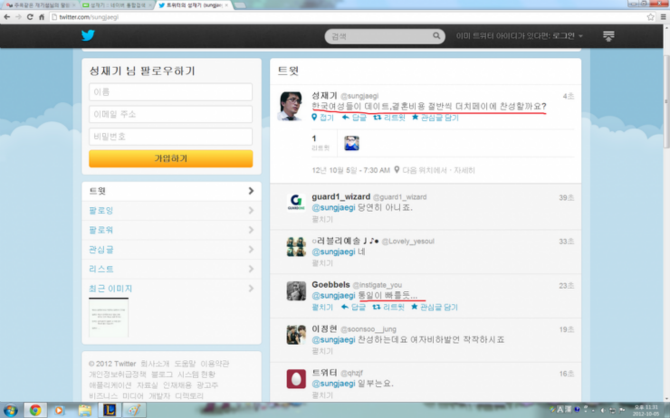Open the 도움말 footer link
Image resolution: width=670 pixels, height=418 pixels.
[185, 364]
